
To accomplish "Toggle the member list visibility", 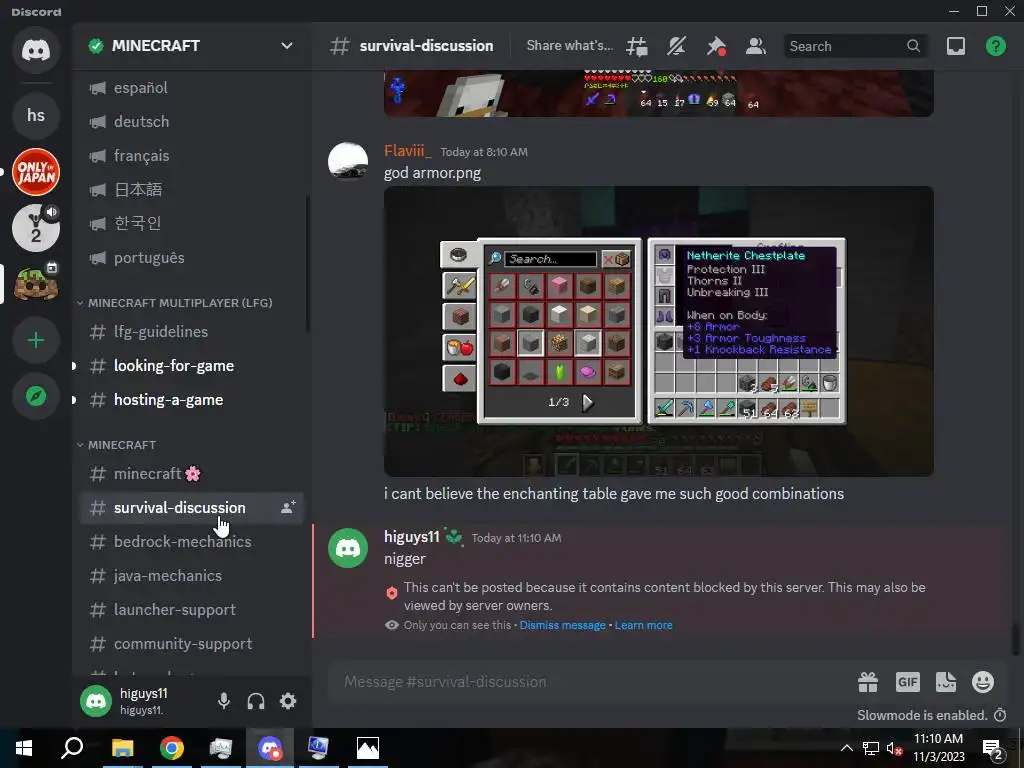I will [756, 46].
